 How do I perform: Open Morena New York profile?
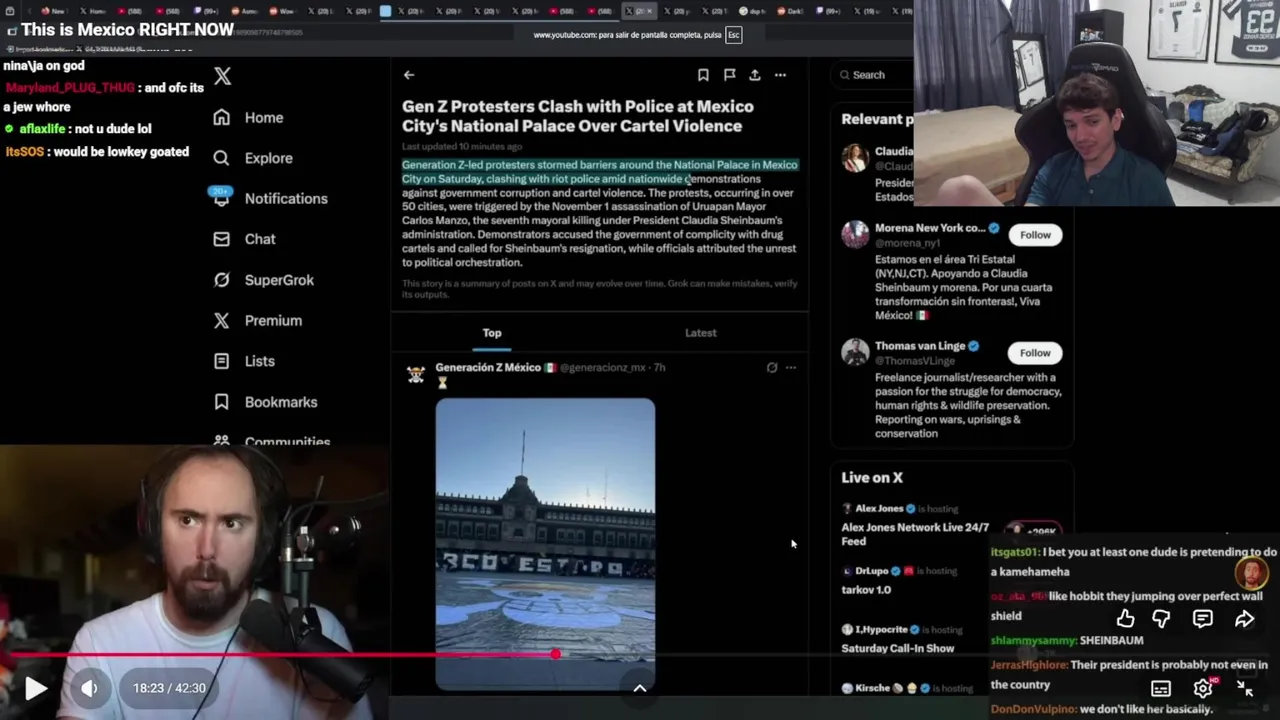(930, 228)
